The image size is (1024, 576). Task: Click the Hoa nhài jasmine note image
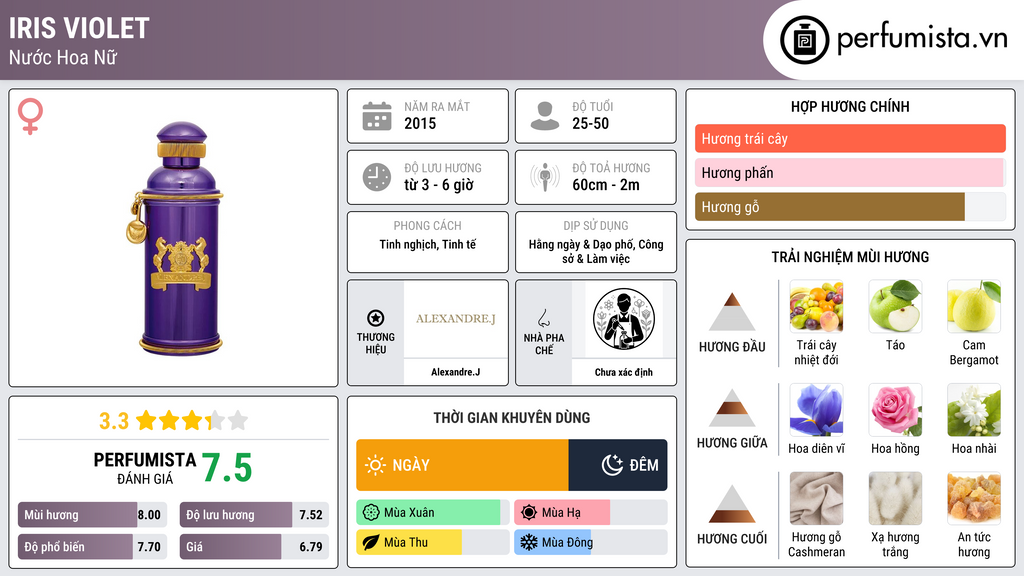(x=974, y=409)
